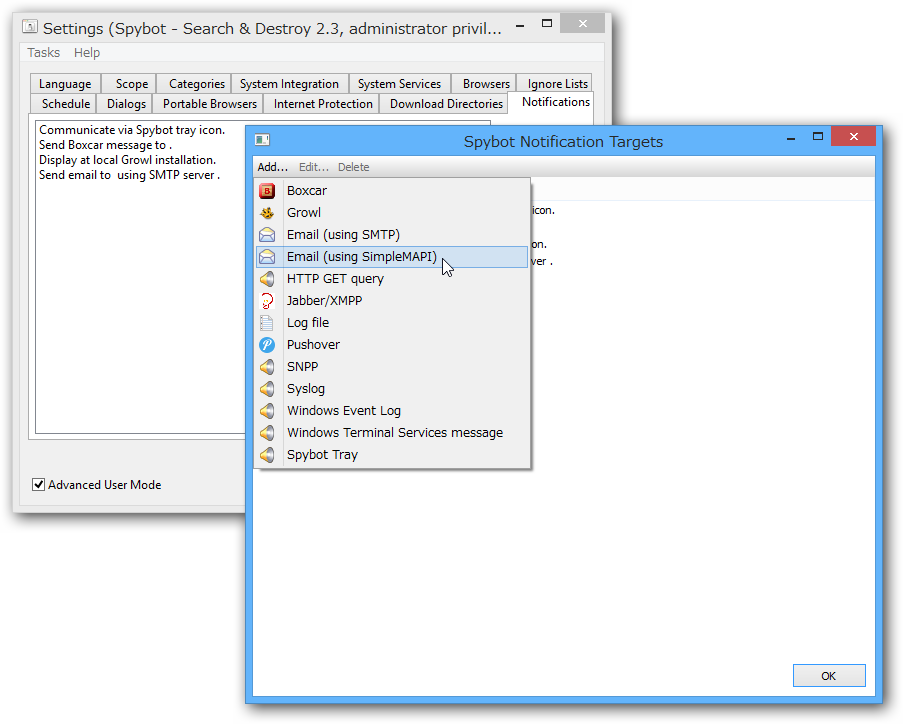The height and width of the screenshot is (724, 903).
Task: Click the Spybot Tray megaphone icon
Action: pos(267,455)
